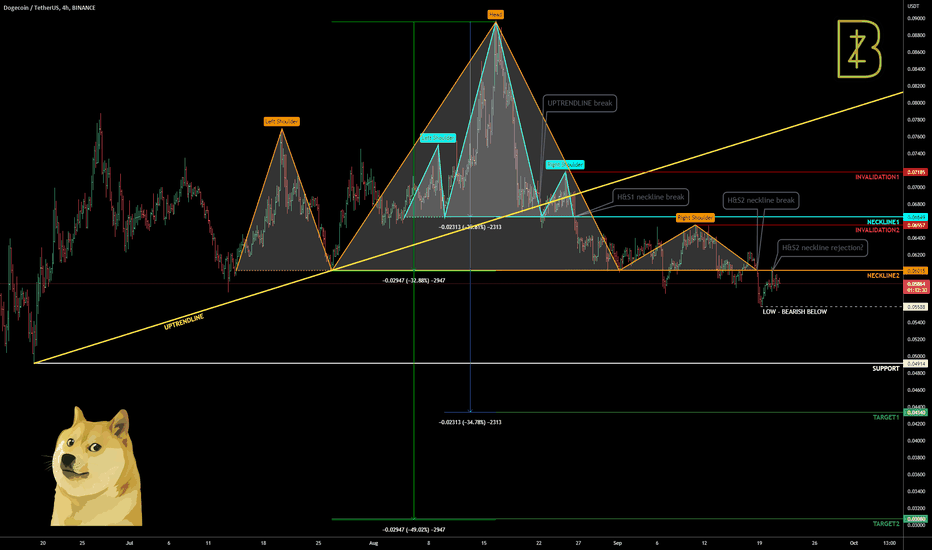Click the "-0.02947 (-32.88%) -2947" measurement text
This screenshot has width=932, height=550.
(x=414, y=280)
